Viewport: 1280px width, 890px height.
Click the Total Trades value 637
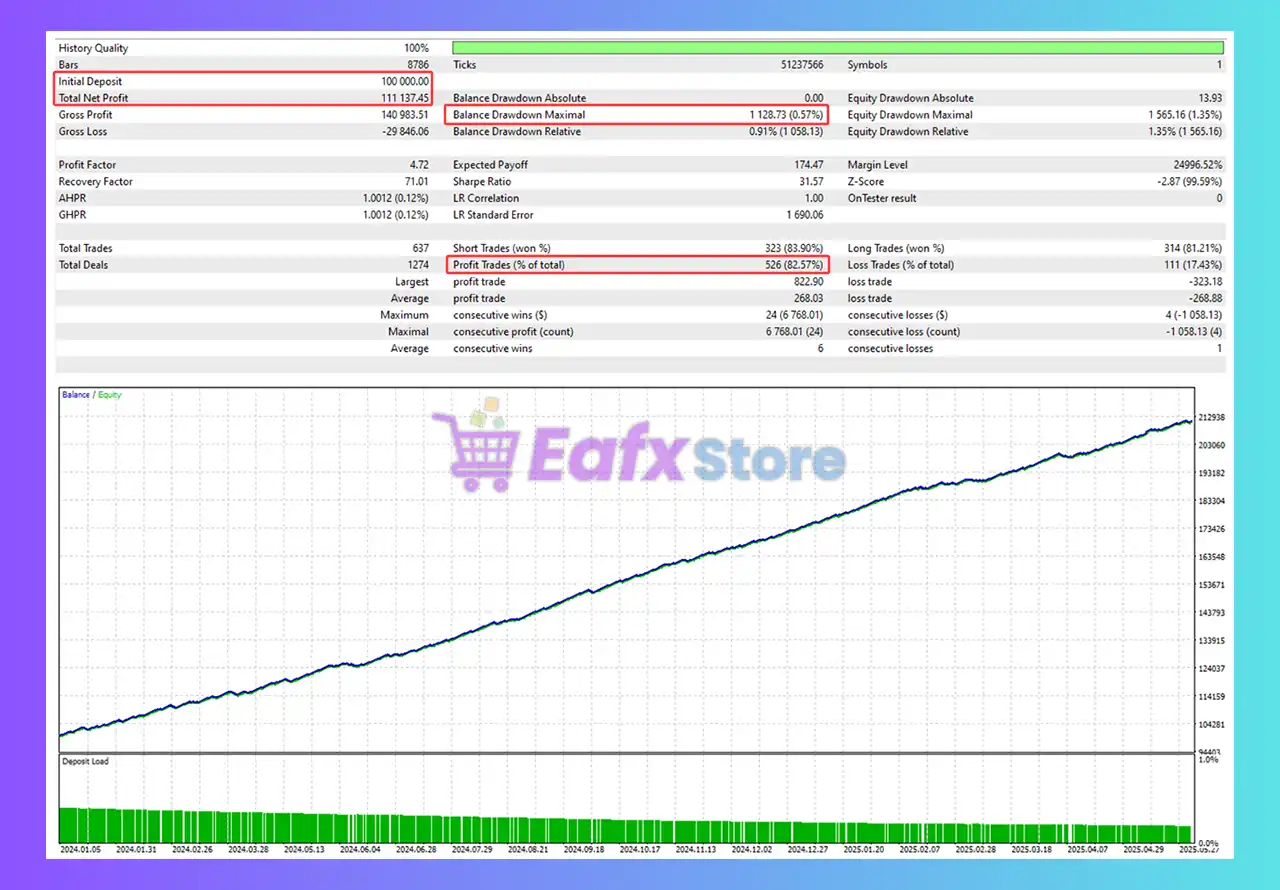pyautogui.click(x=419, y=248)
